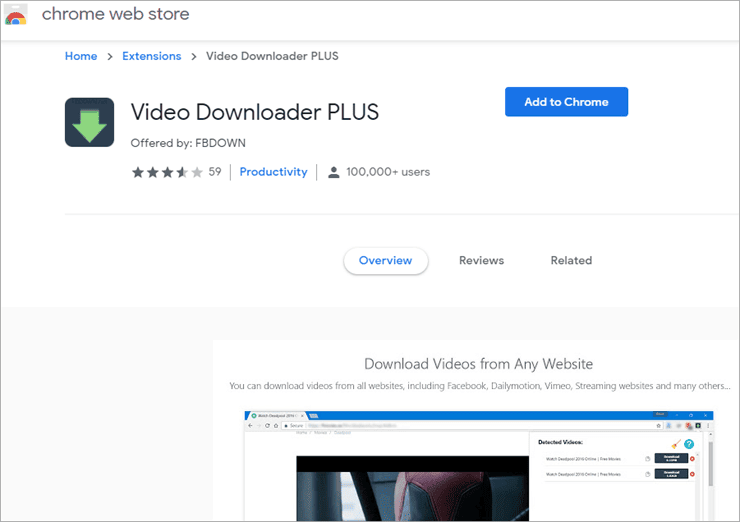Click 'Detected Videos:' label in preview
This screenshot has width=740, height=522.
pos(560,442)
